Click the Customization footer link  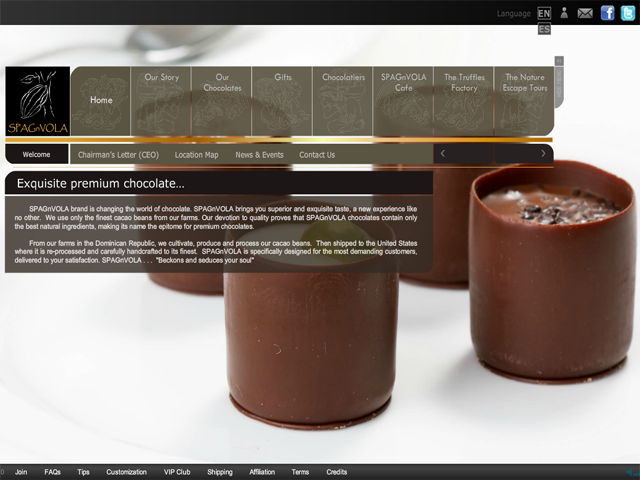pyautogui.click(x=127, y=472)
